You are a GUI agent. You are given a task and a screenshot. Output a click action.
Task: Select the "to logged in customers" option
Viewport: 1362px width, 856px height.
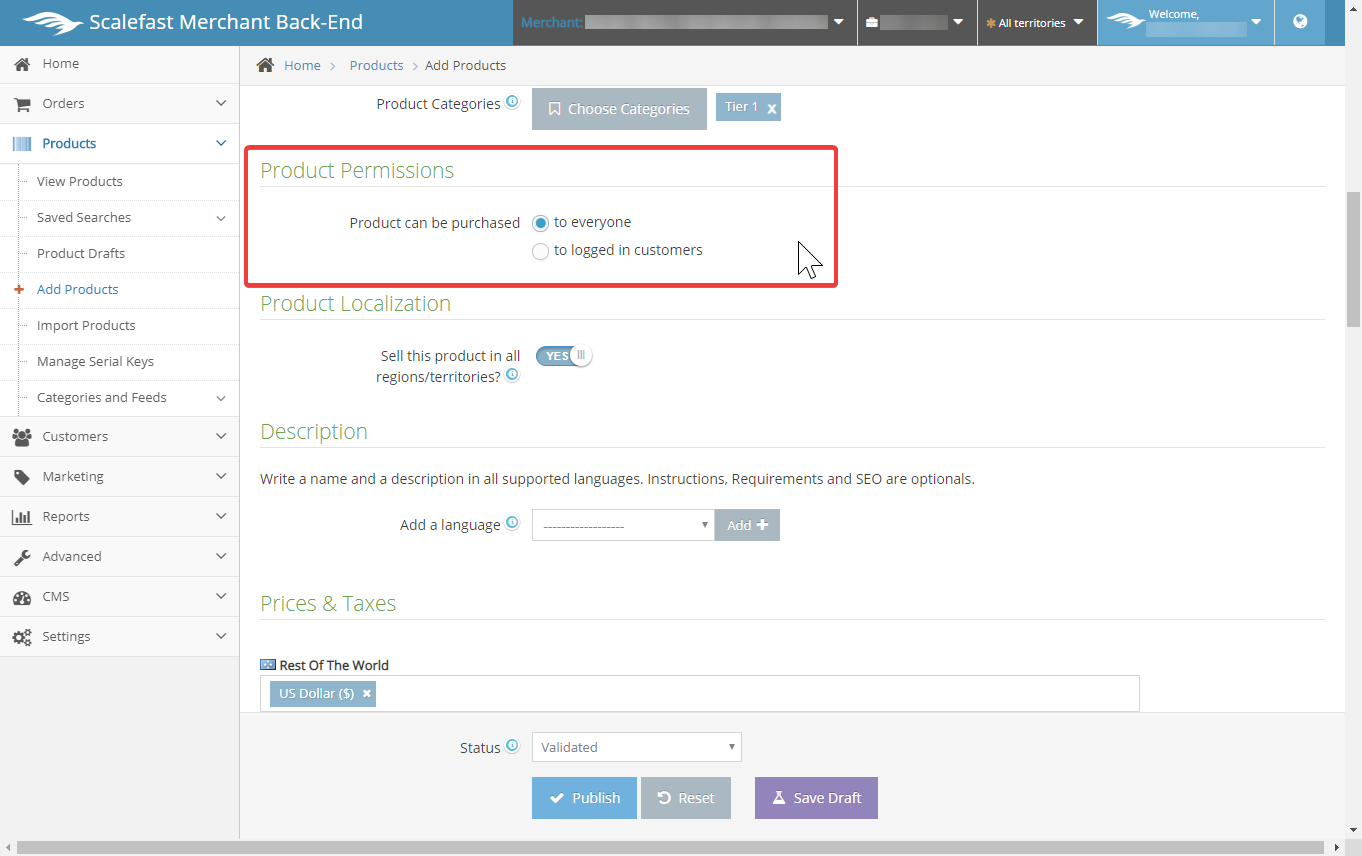541,251
